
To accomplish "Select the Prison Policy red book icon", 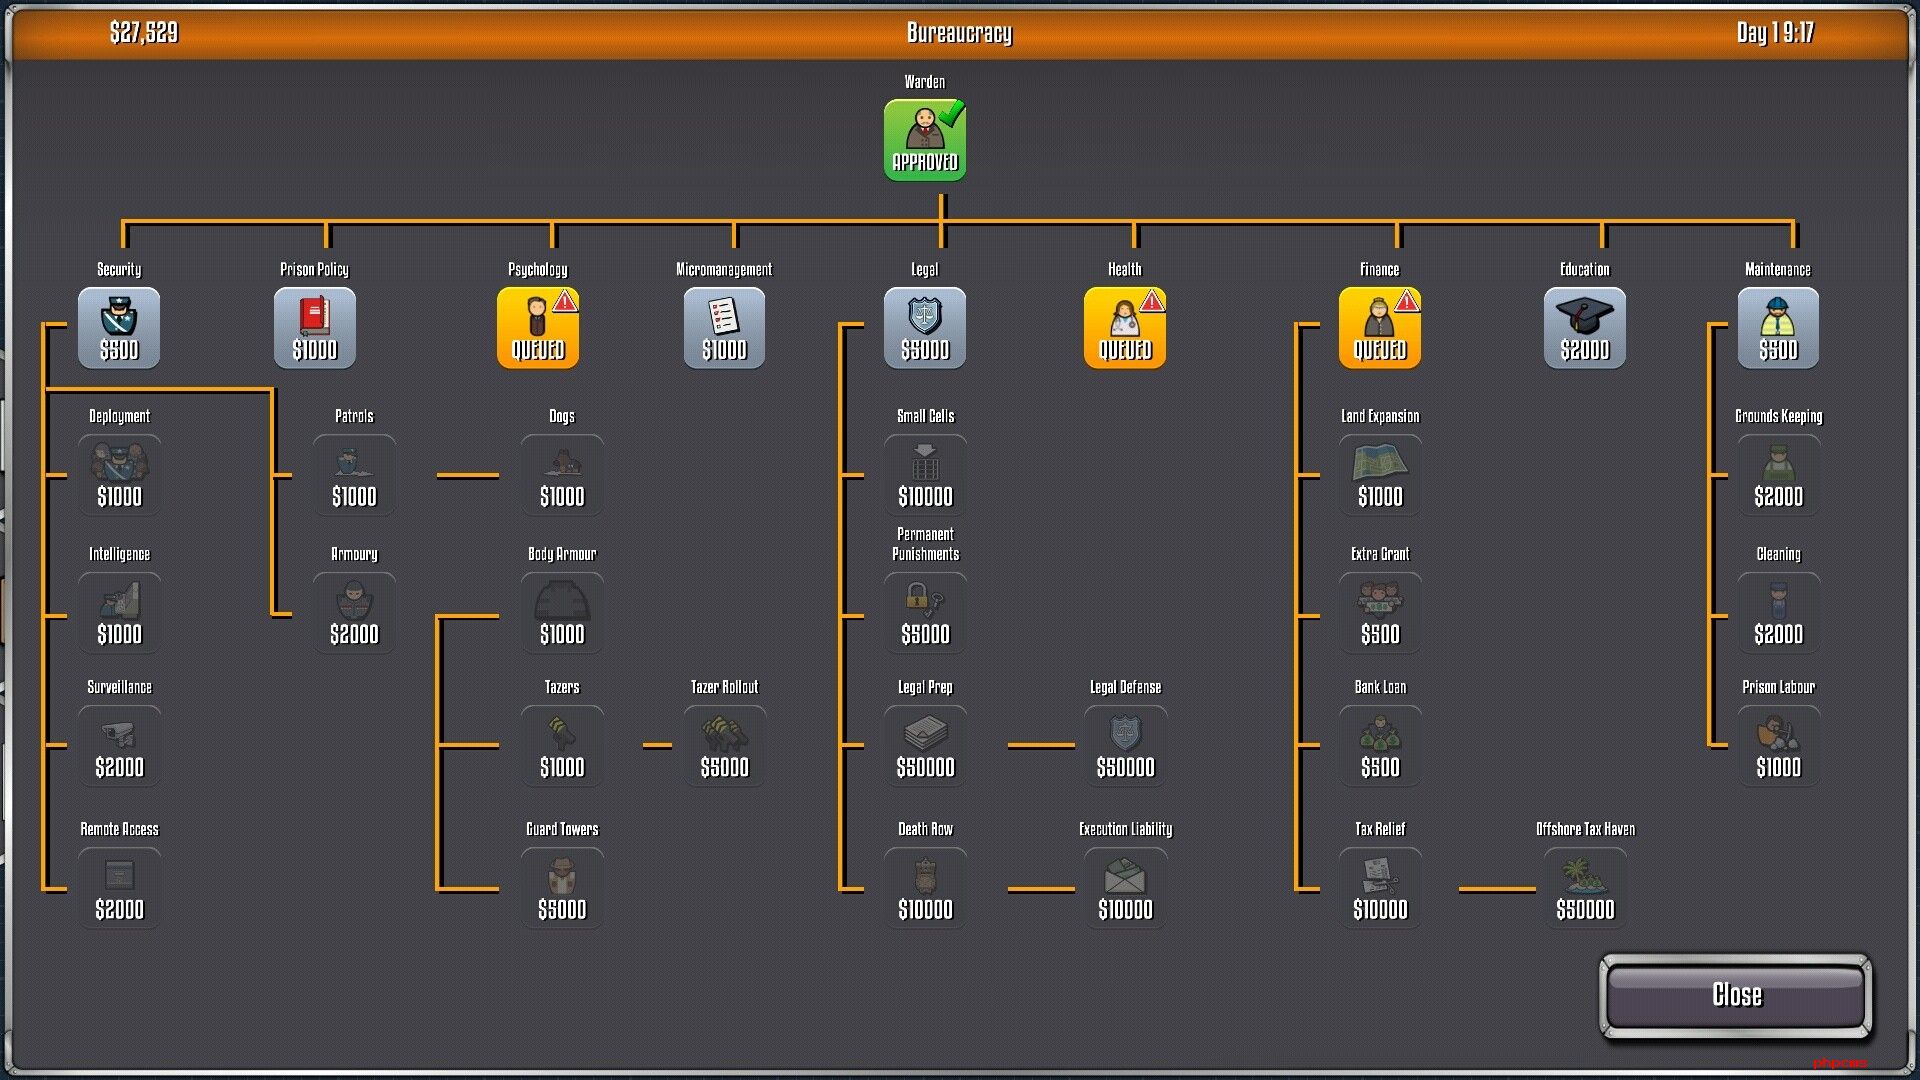I will [x=315, y=328].
